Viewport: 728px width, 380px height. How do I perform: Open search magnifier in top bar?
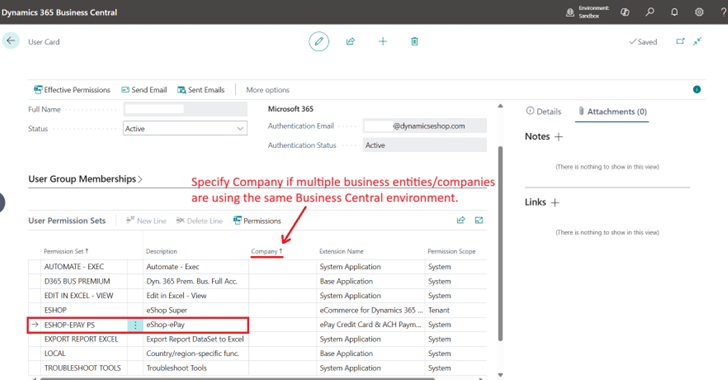point(650,12)
